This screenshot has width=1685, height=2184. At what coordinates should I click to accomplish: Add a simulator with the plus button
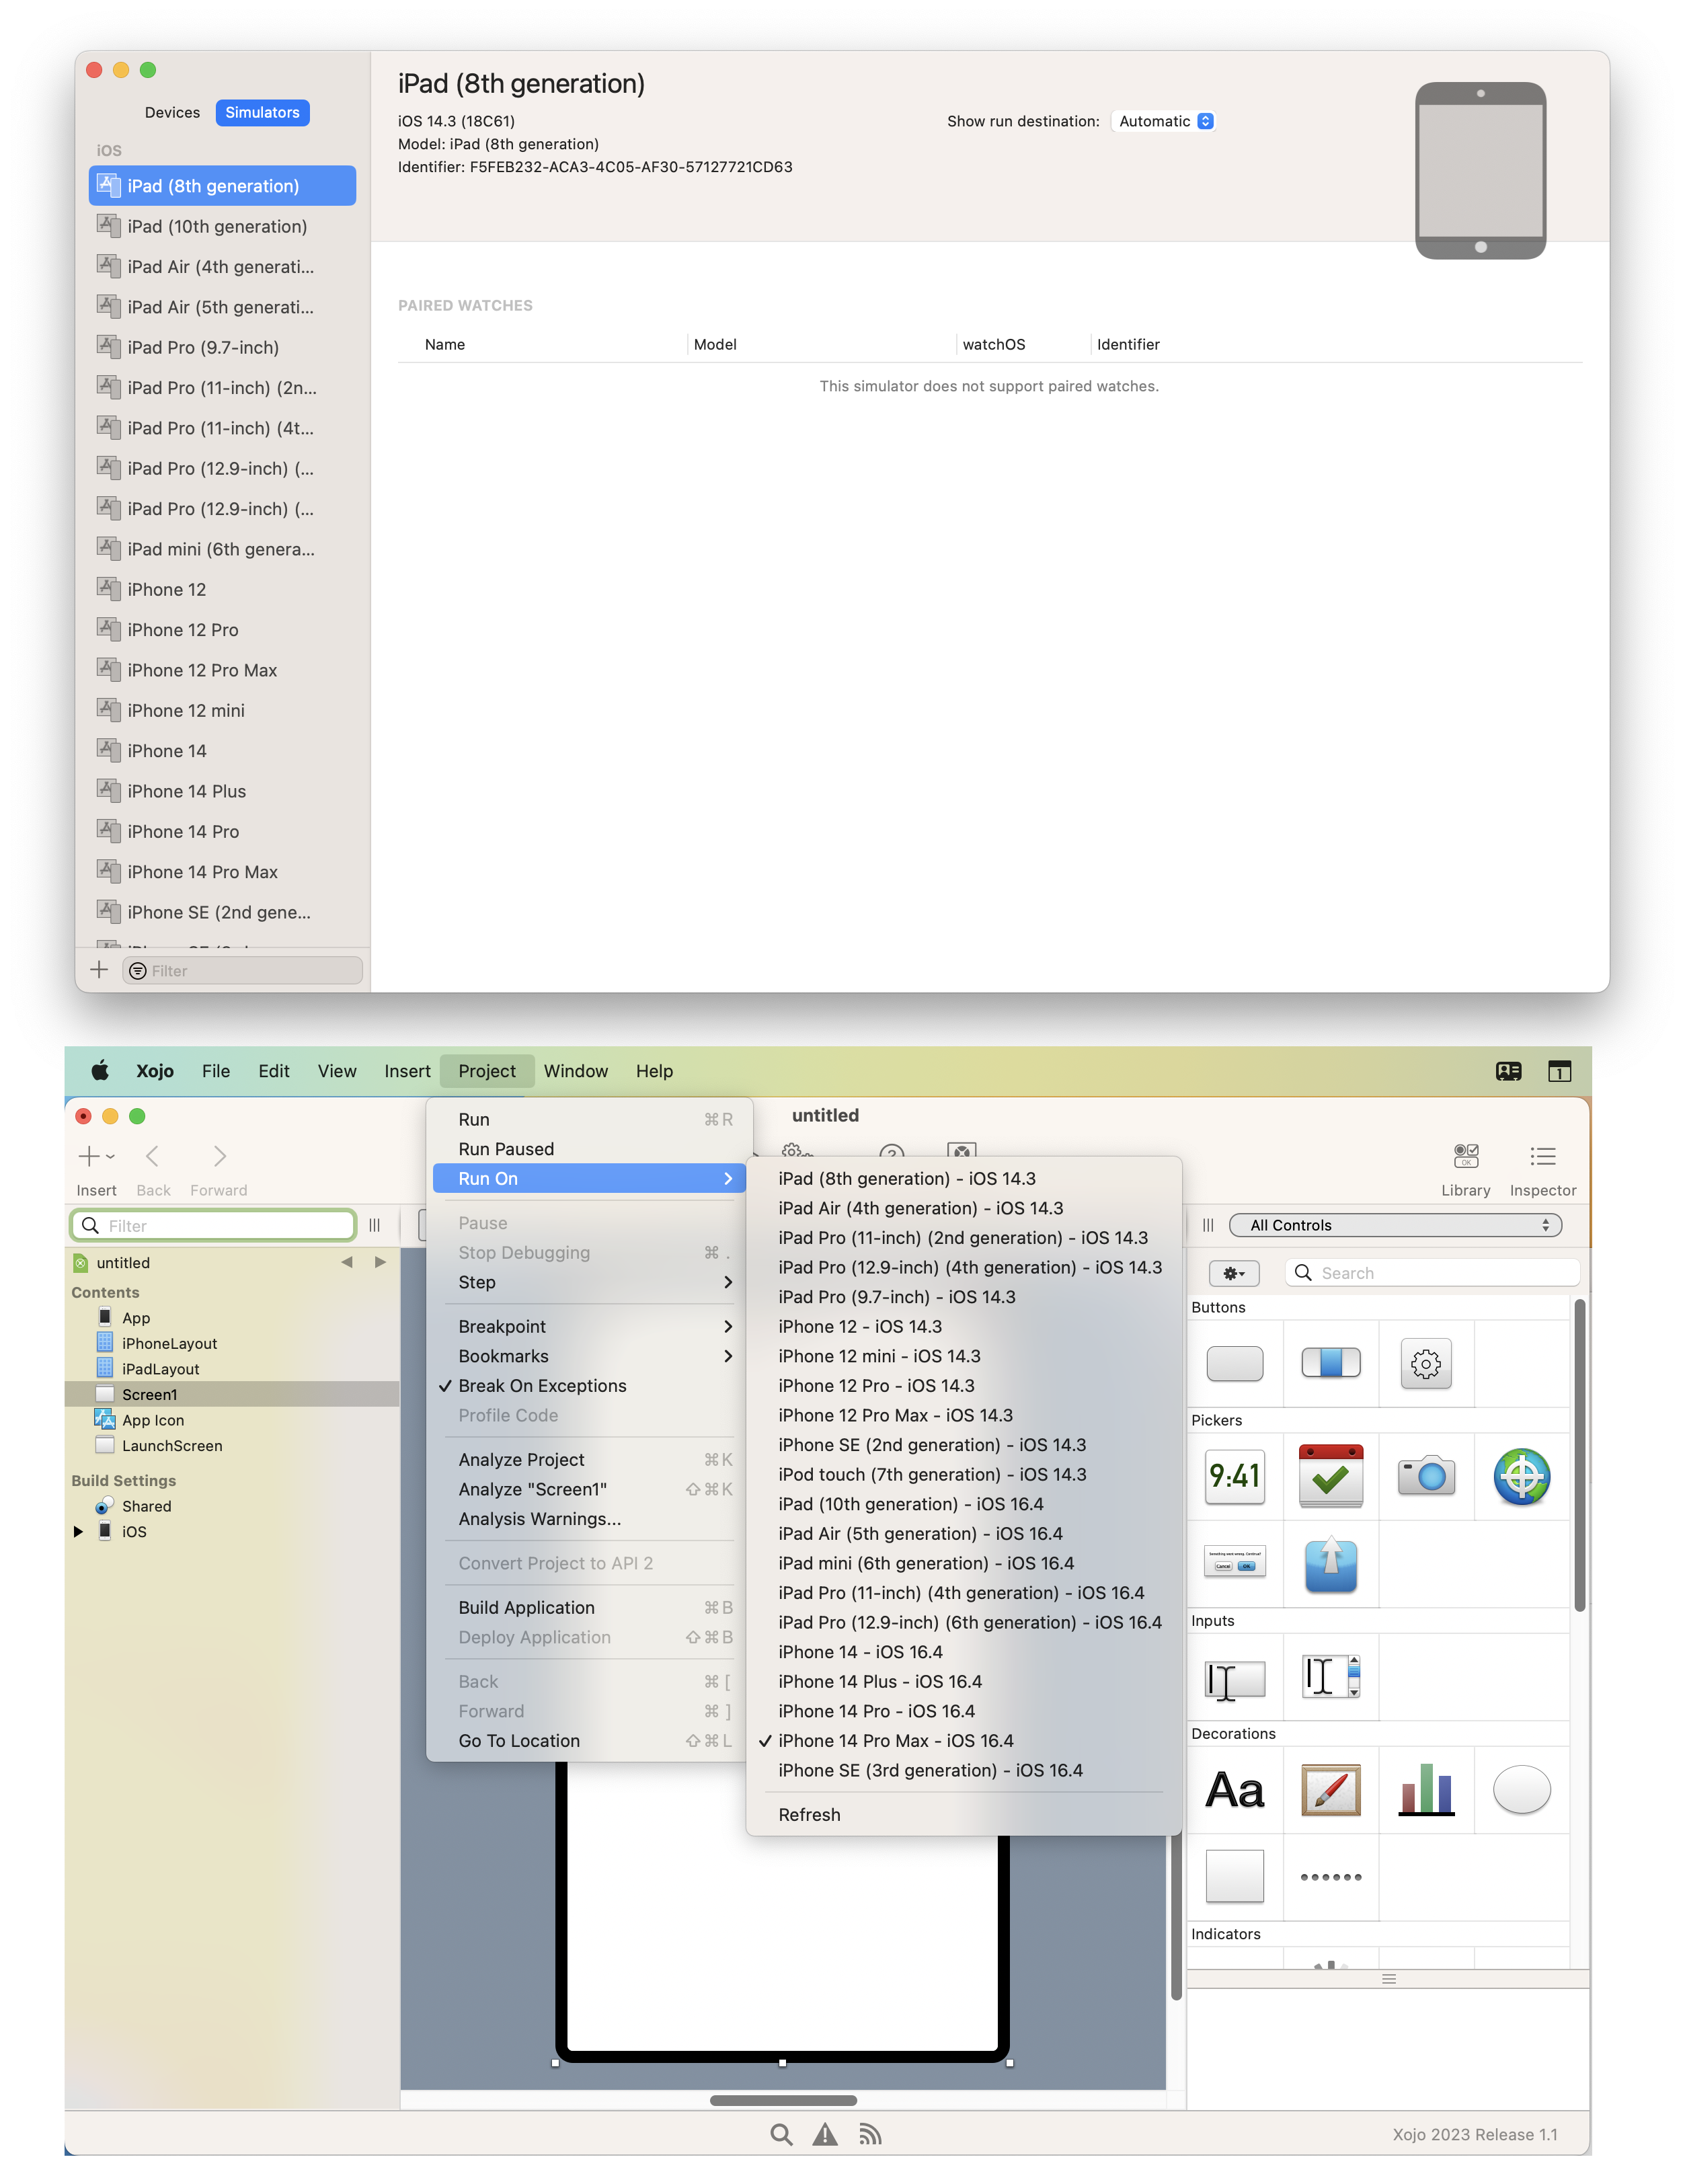(98, 969)
